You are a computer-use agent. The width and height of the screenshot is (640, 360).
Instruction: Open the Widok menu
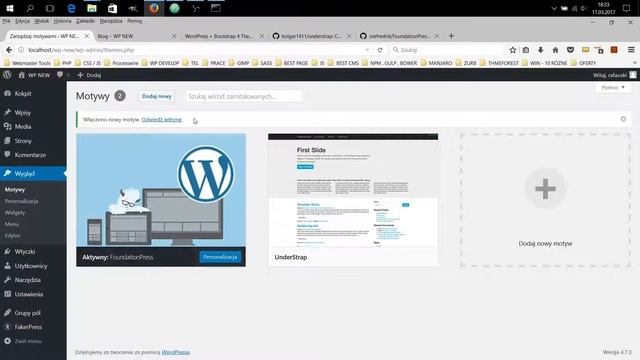coord(42,21)
